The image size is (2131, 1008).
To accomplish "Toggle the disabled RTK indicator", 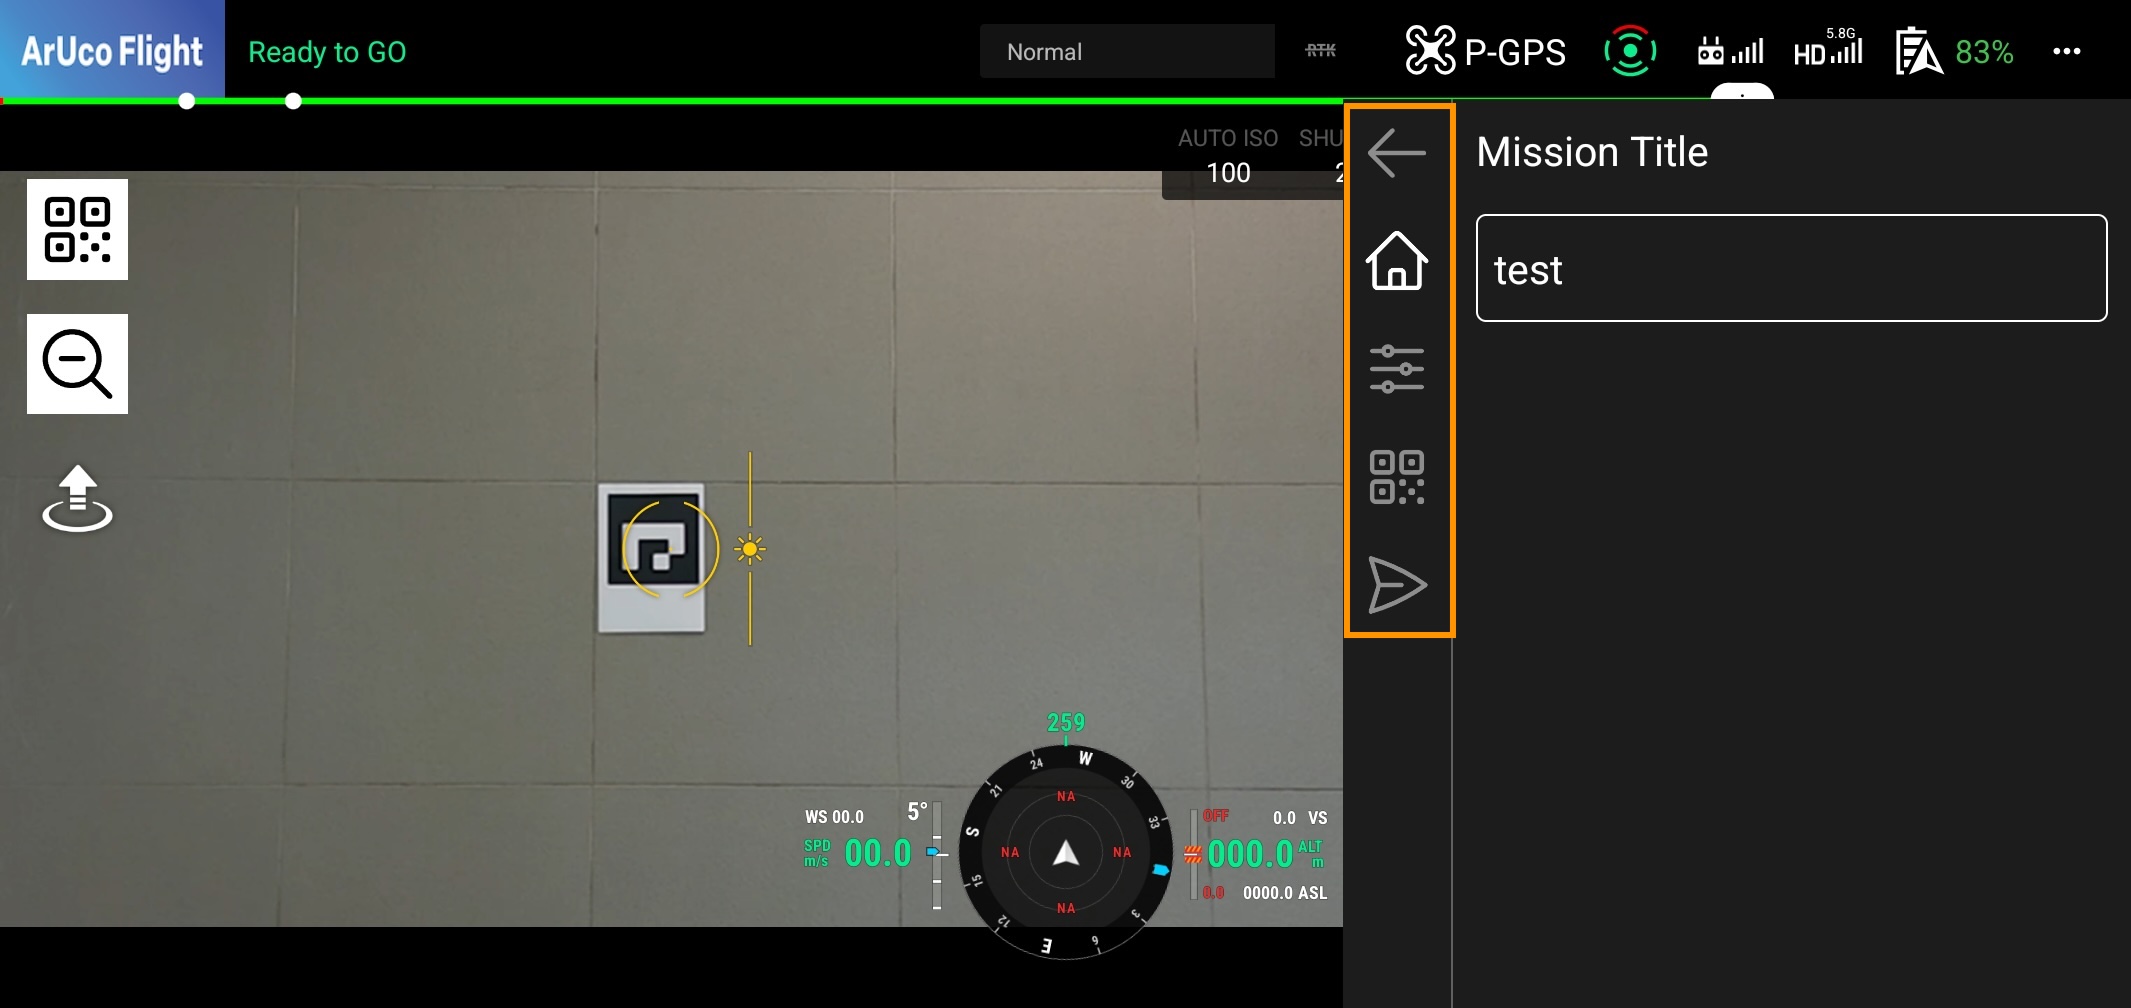I will point(1322,49).
